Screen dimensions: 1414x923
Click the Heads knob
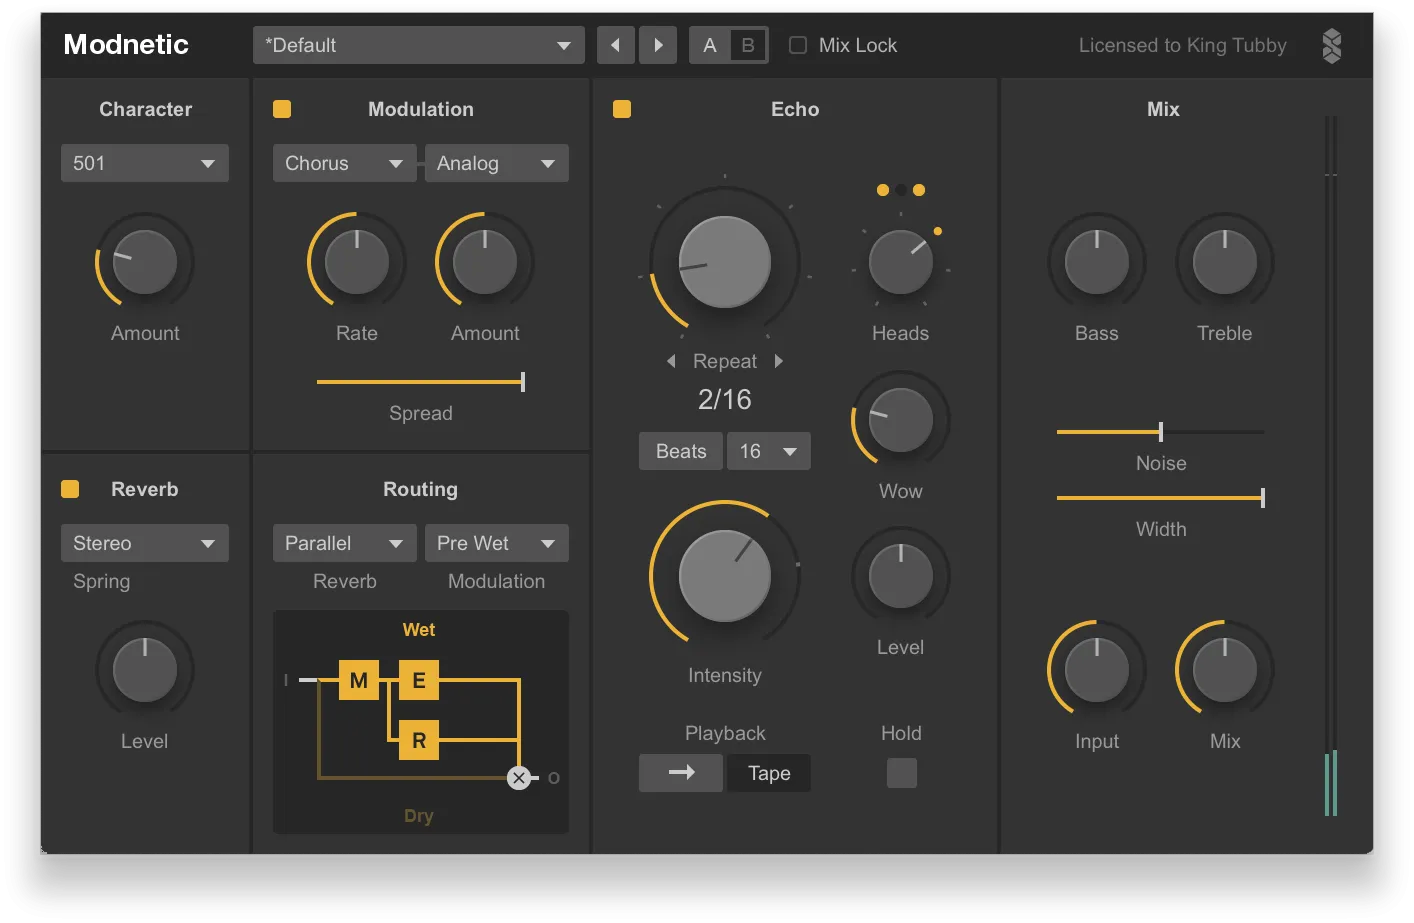click(901, 262)
